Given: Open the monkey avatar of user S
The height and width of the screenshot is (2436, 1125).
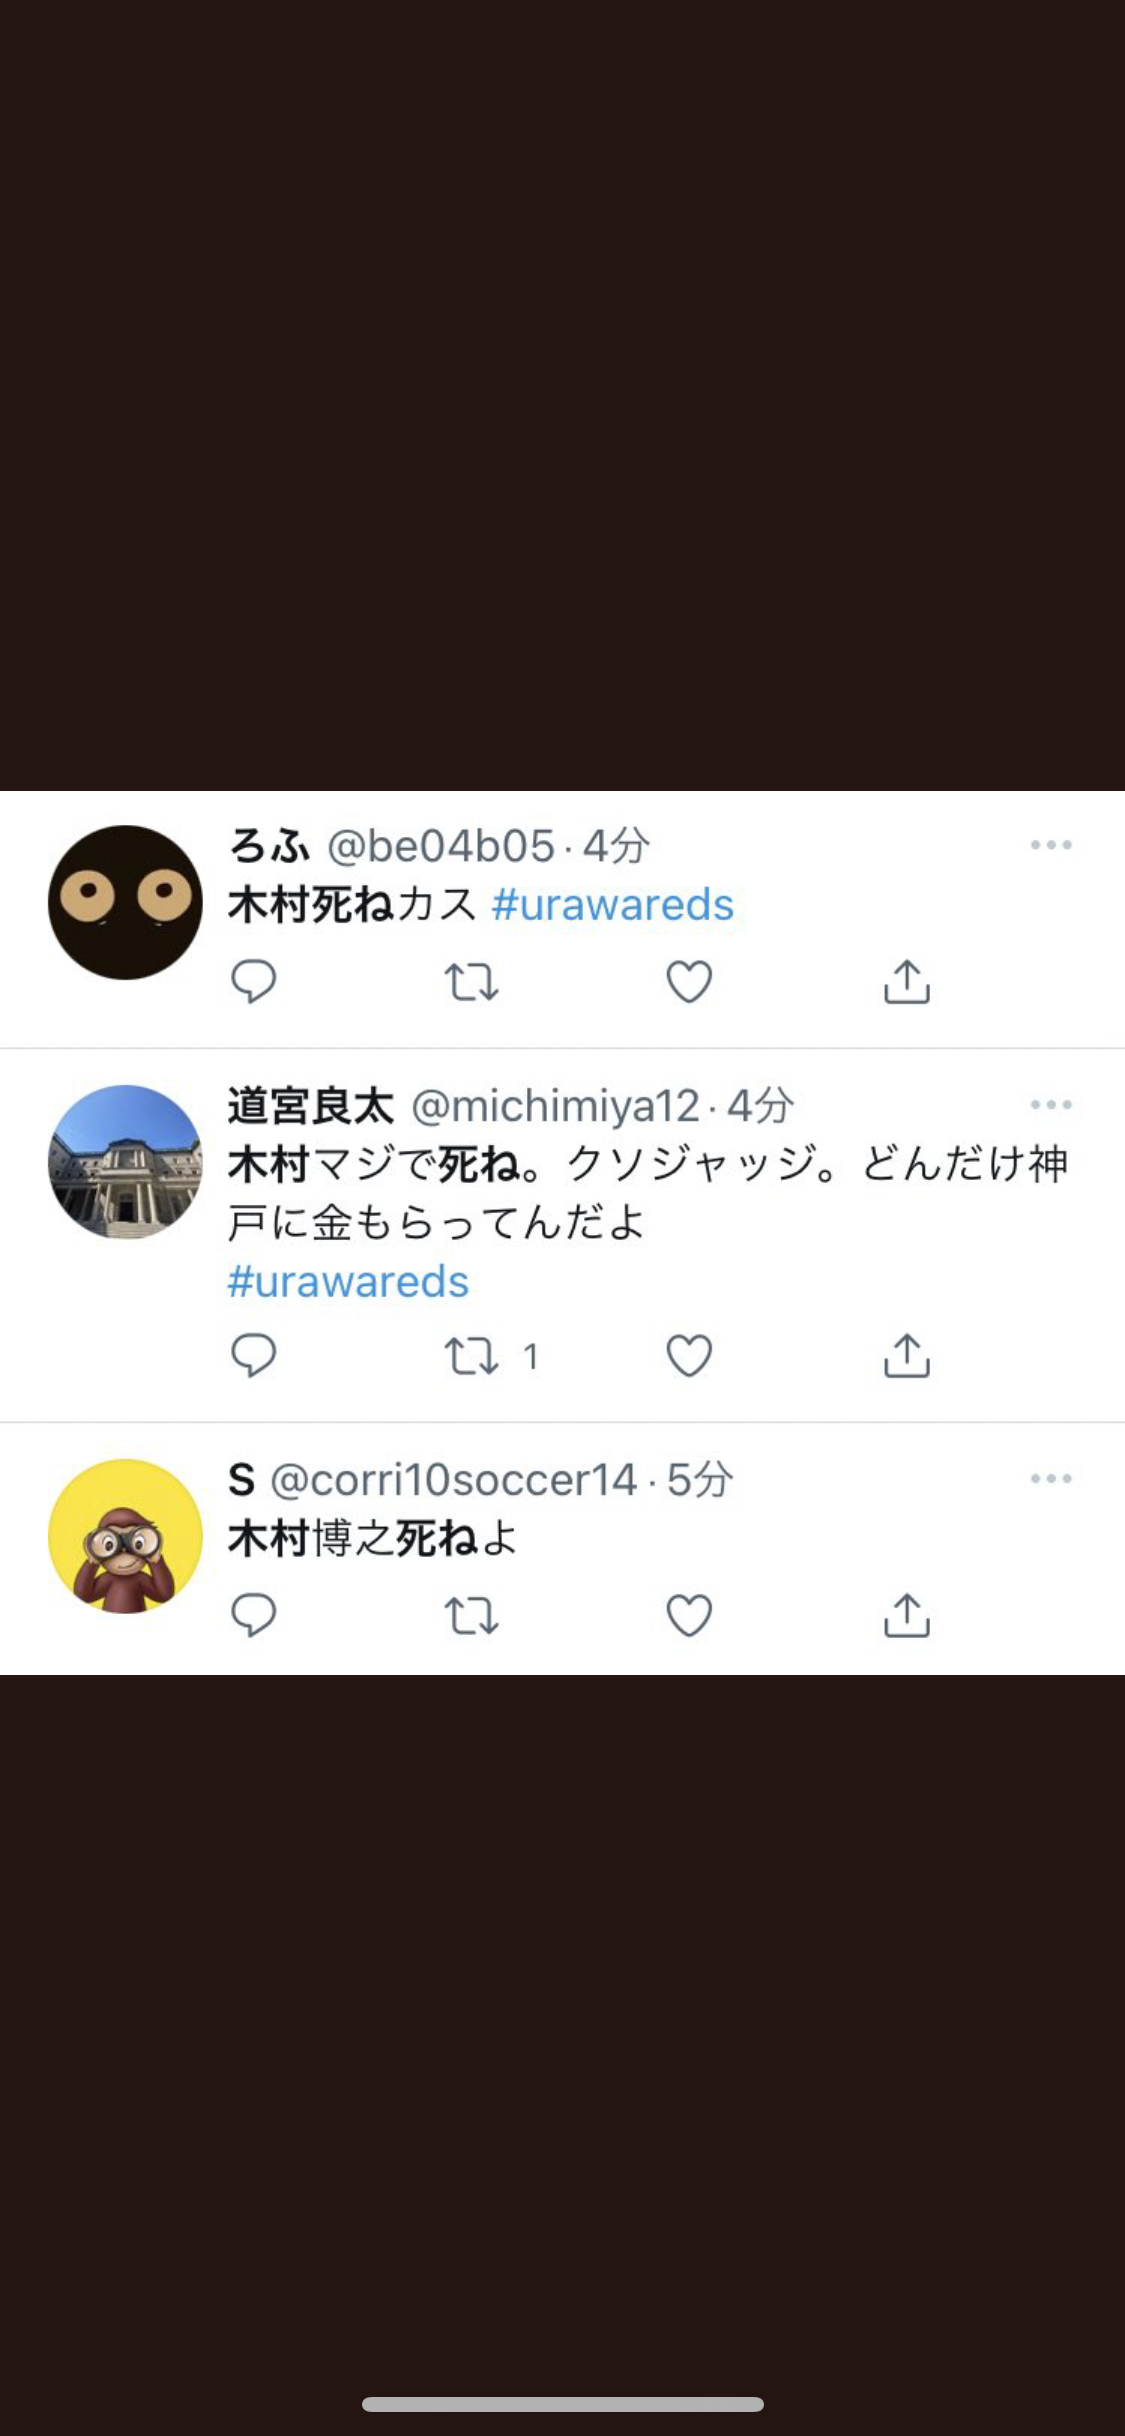Looking at the screenshot, I should 125,1536.
